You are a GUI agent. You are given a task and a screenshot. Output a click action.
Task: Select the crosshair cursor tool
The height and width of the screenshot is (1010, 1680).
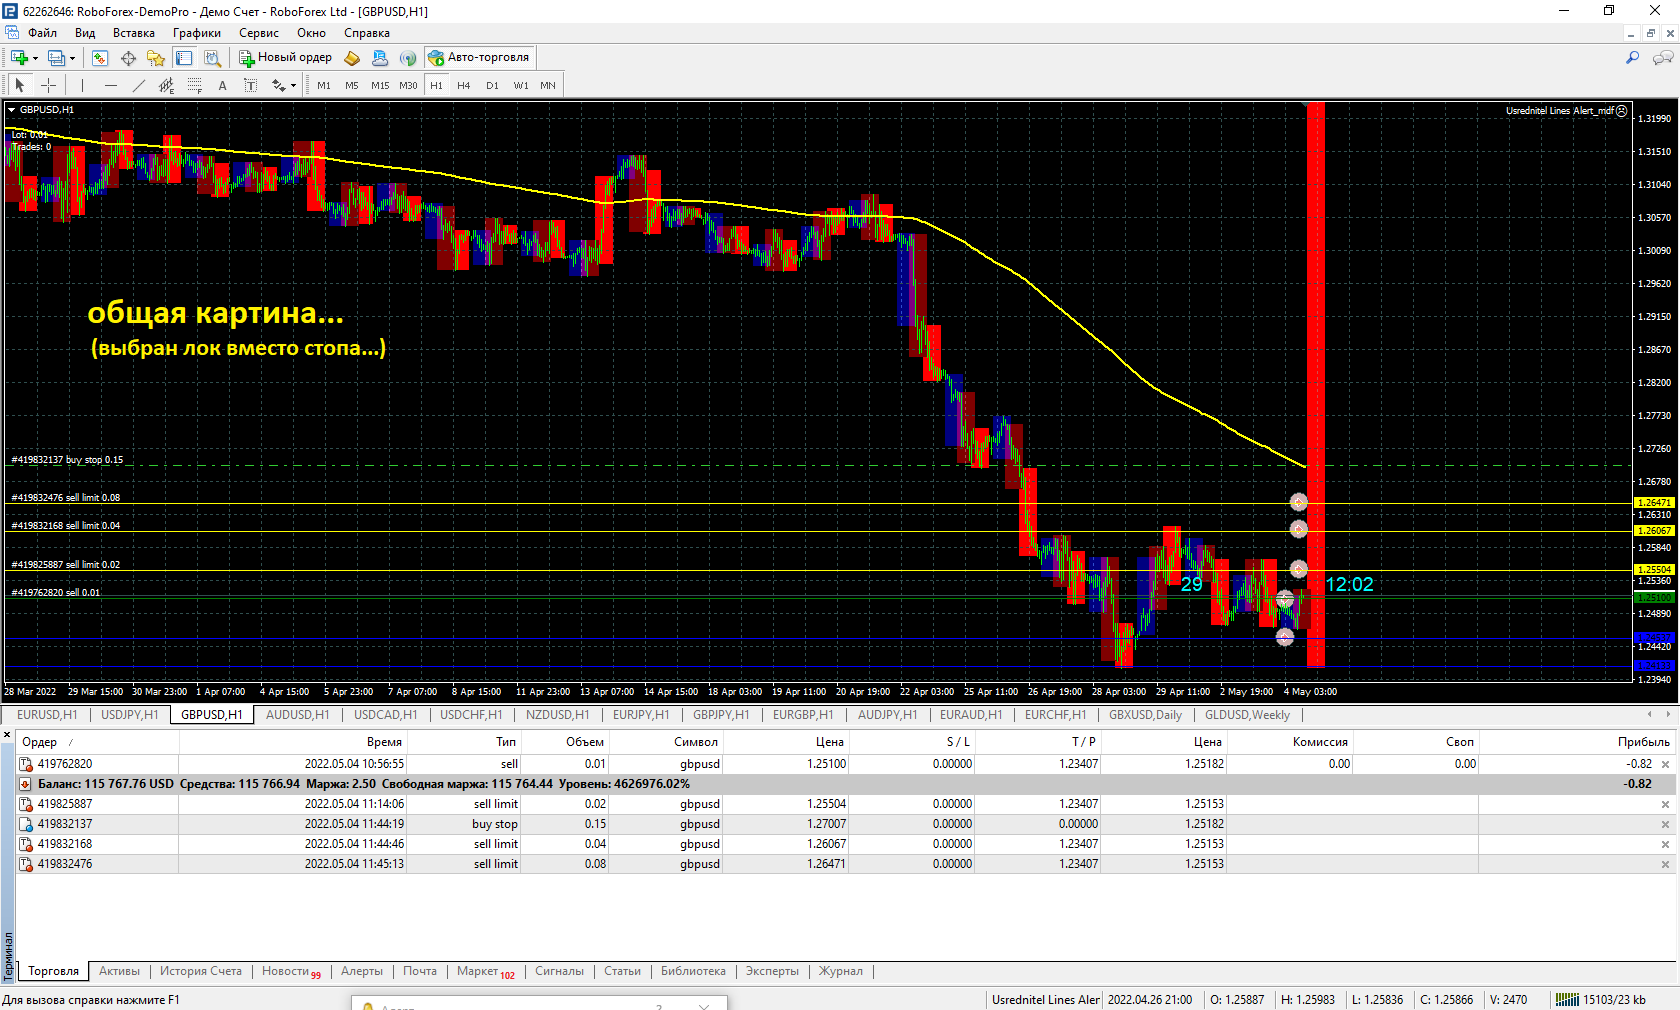(x=48, y=86)
